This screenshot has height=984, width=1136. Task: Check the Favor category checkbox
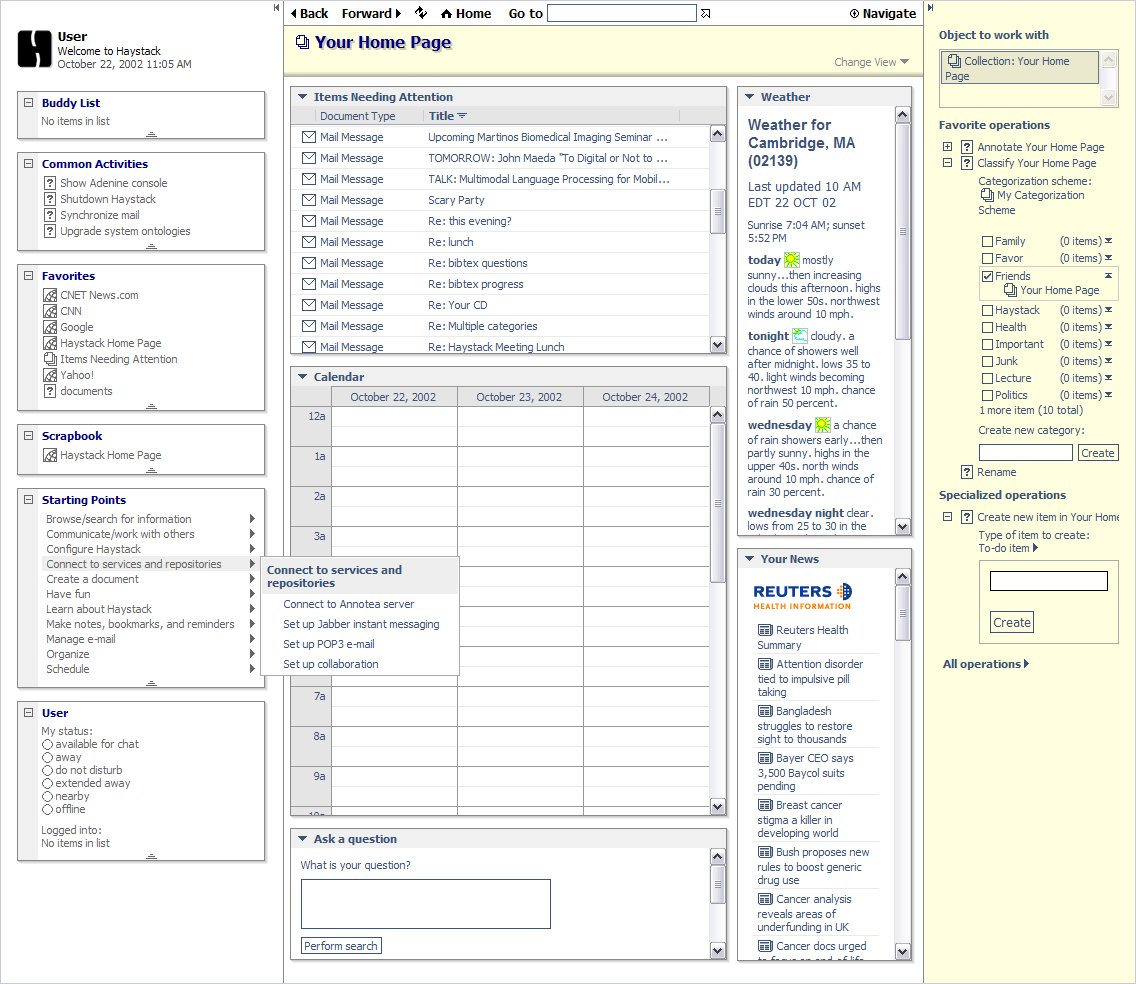click(x=987, y=259)
